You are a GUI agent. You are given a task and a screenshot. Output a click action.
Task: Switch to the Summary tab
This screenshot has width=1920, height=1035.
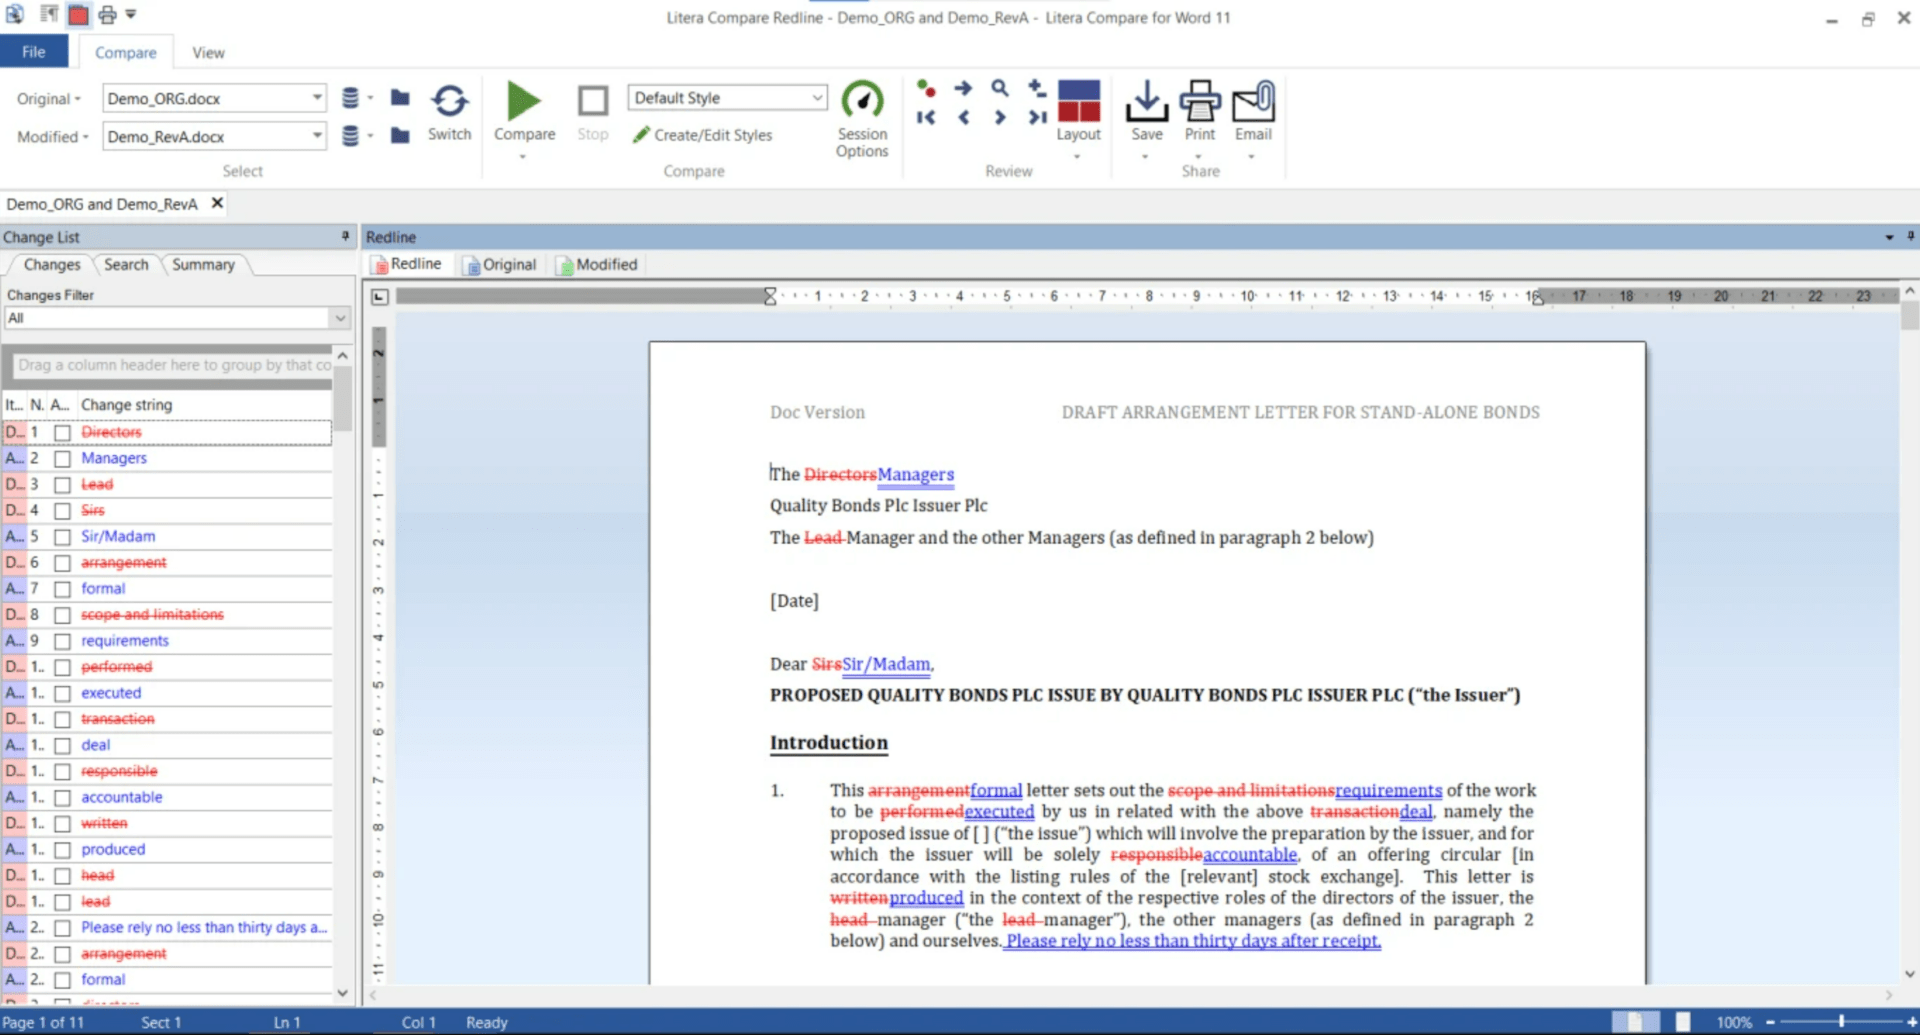click(203, 264)
